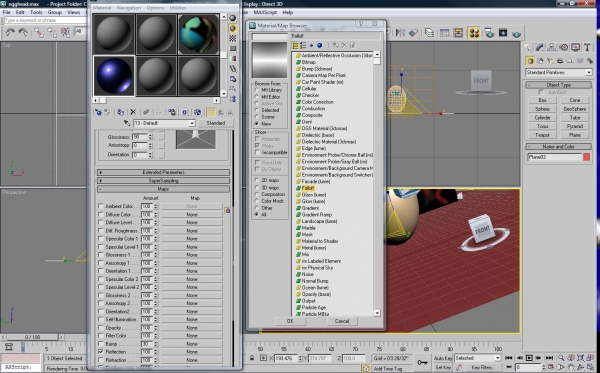Select Shapes category icon in Create panel

click(x=540, y=60)
